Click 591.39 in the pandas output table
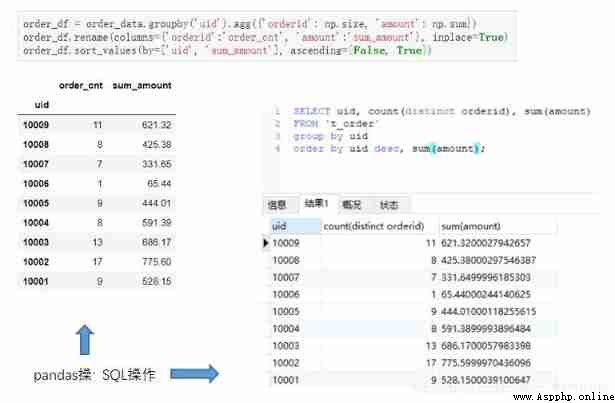This screenshot has height=403, width=615. point(156,222)
